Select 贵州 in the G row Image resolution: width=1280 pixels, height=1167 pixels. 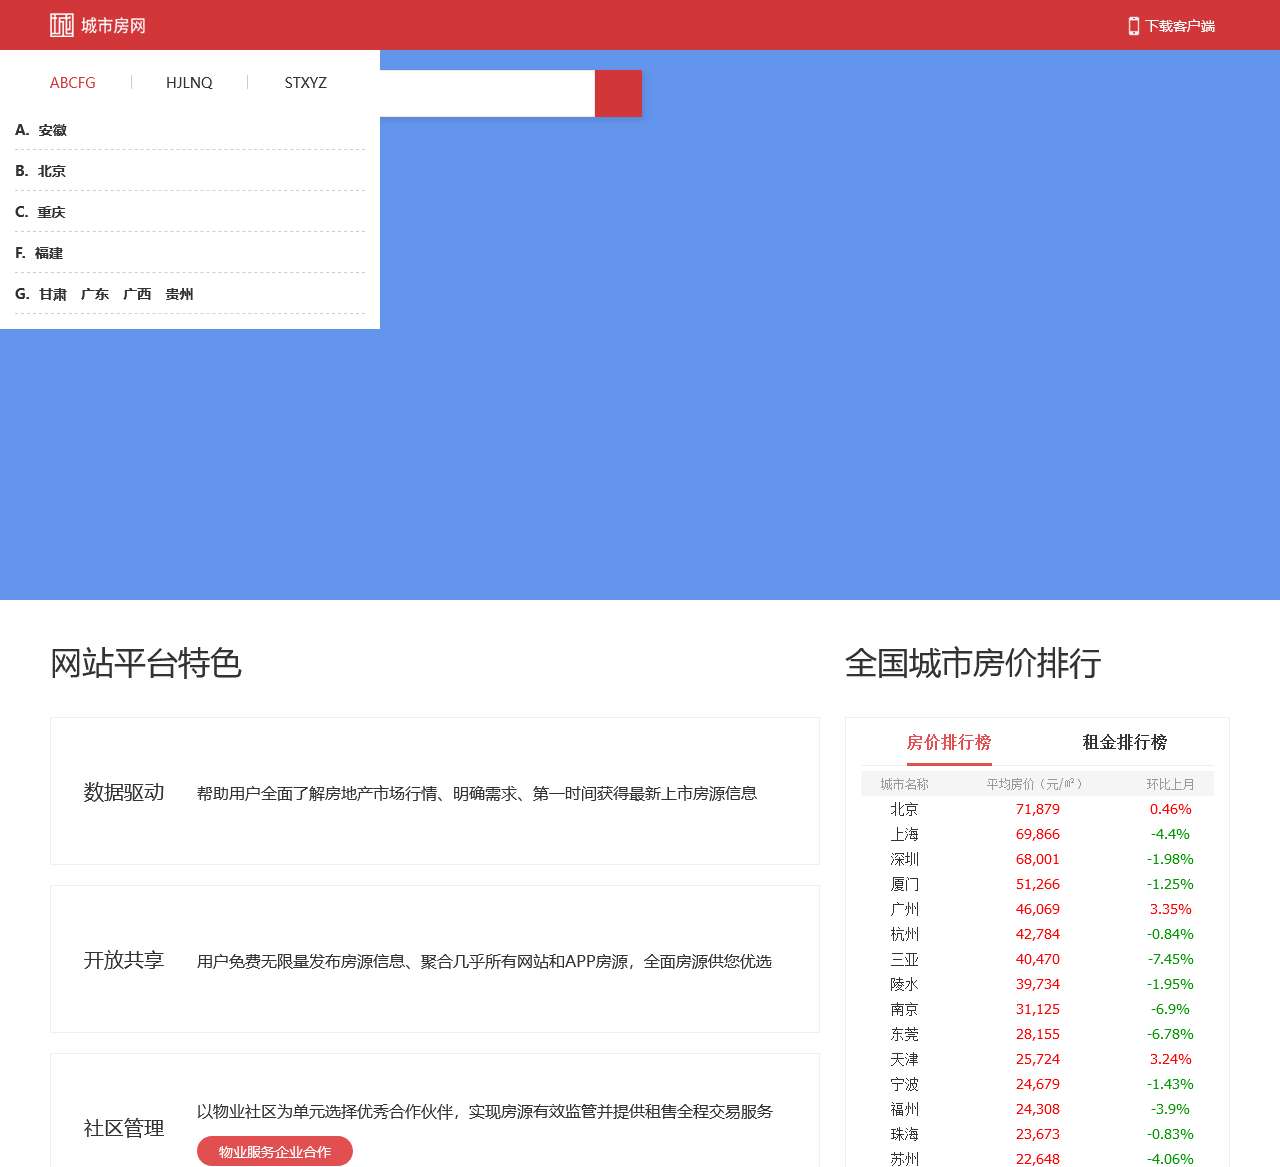(179, 294)
